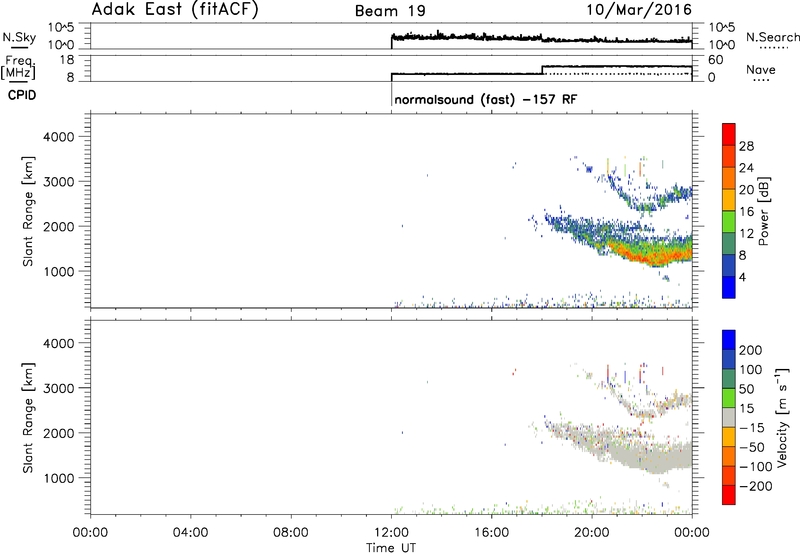
Task: Click the '20:00' time axis label
Action: (592, 533)
